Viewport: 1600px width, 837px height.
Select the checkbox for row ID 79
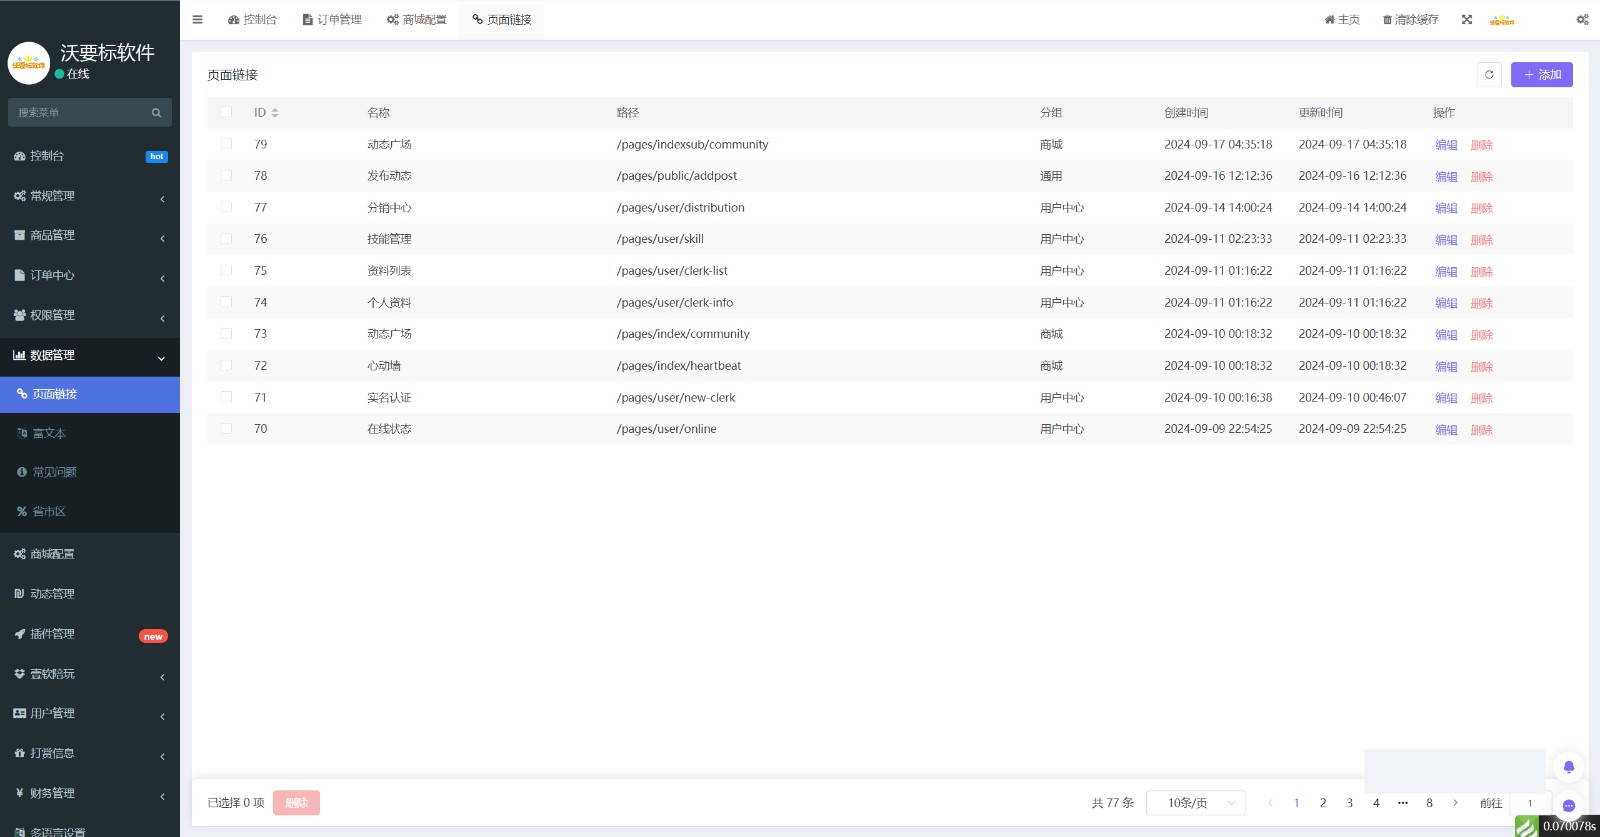point(226,144)
